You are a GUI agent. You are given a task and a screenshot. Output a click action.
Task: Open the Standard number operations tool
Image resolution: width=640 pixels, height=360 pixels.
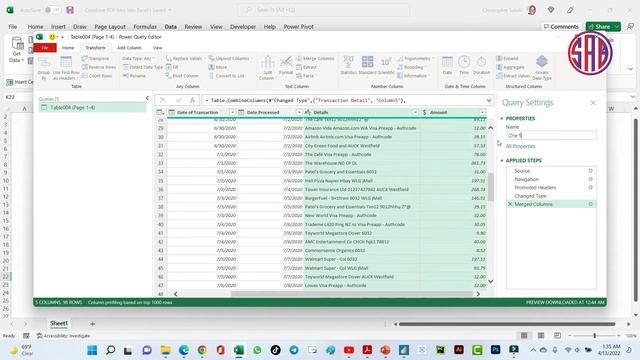click(x=367, y=65)
